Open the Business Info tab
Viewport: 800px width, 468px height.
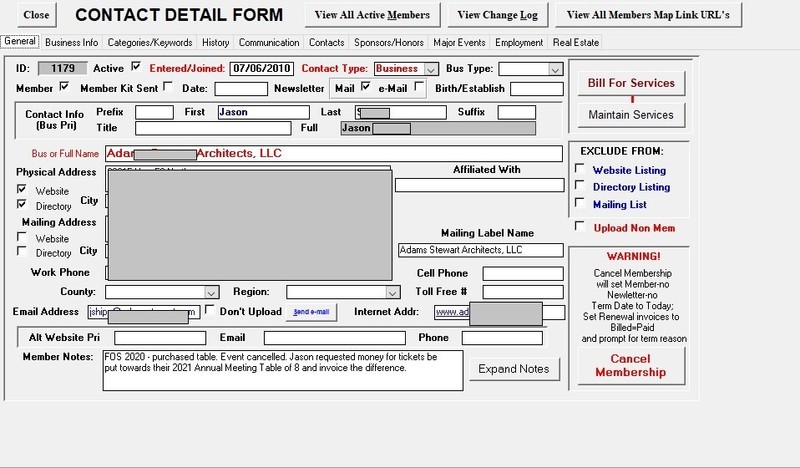(71, 42)
